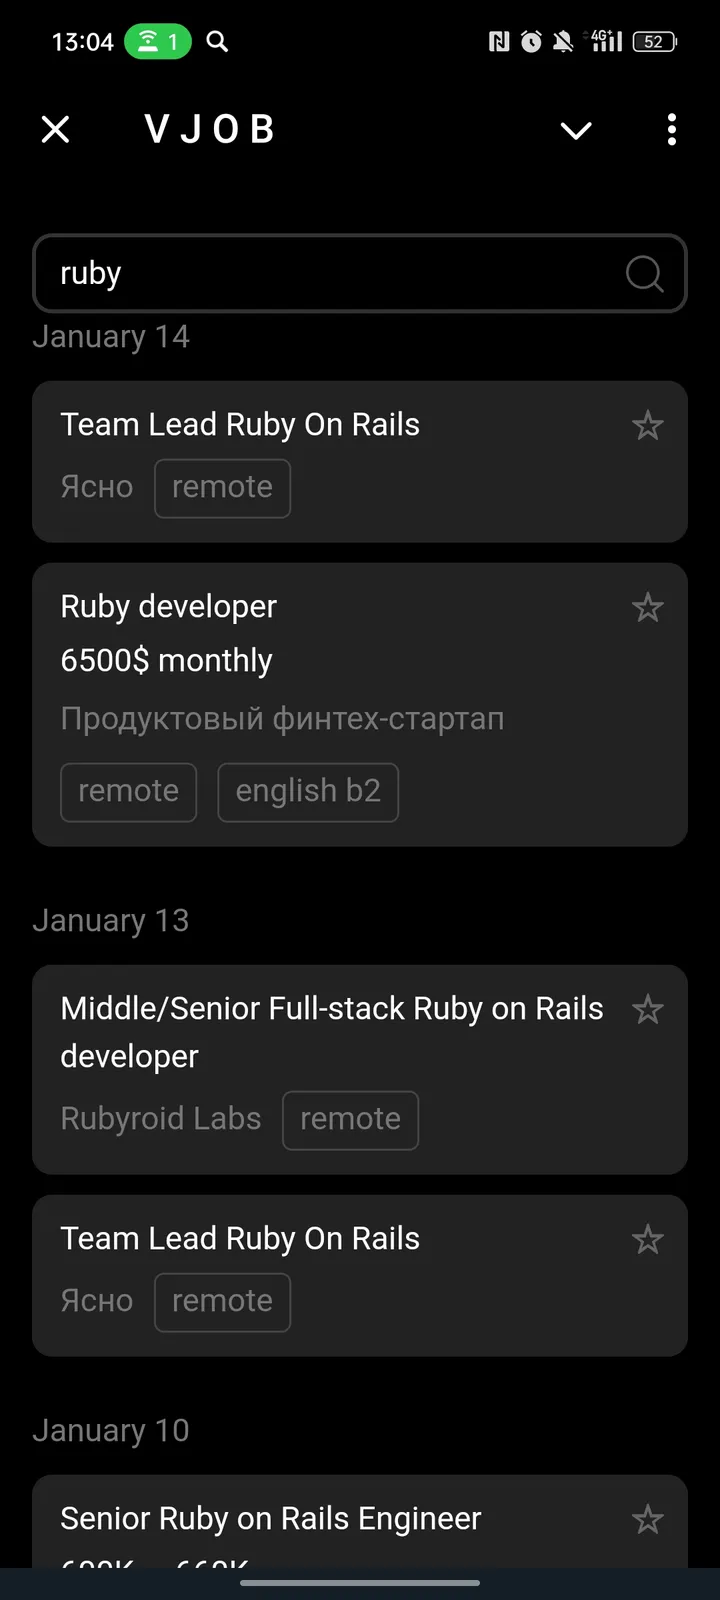Tap the battery indicator in the status bar
Screen dimensions: 720x1600
tap(655, 42)
